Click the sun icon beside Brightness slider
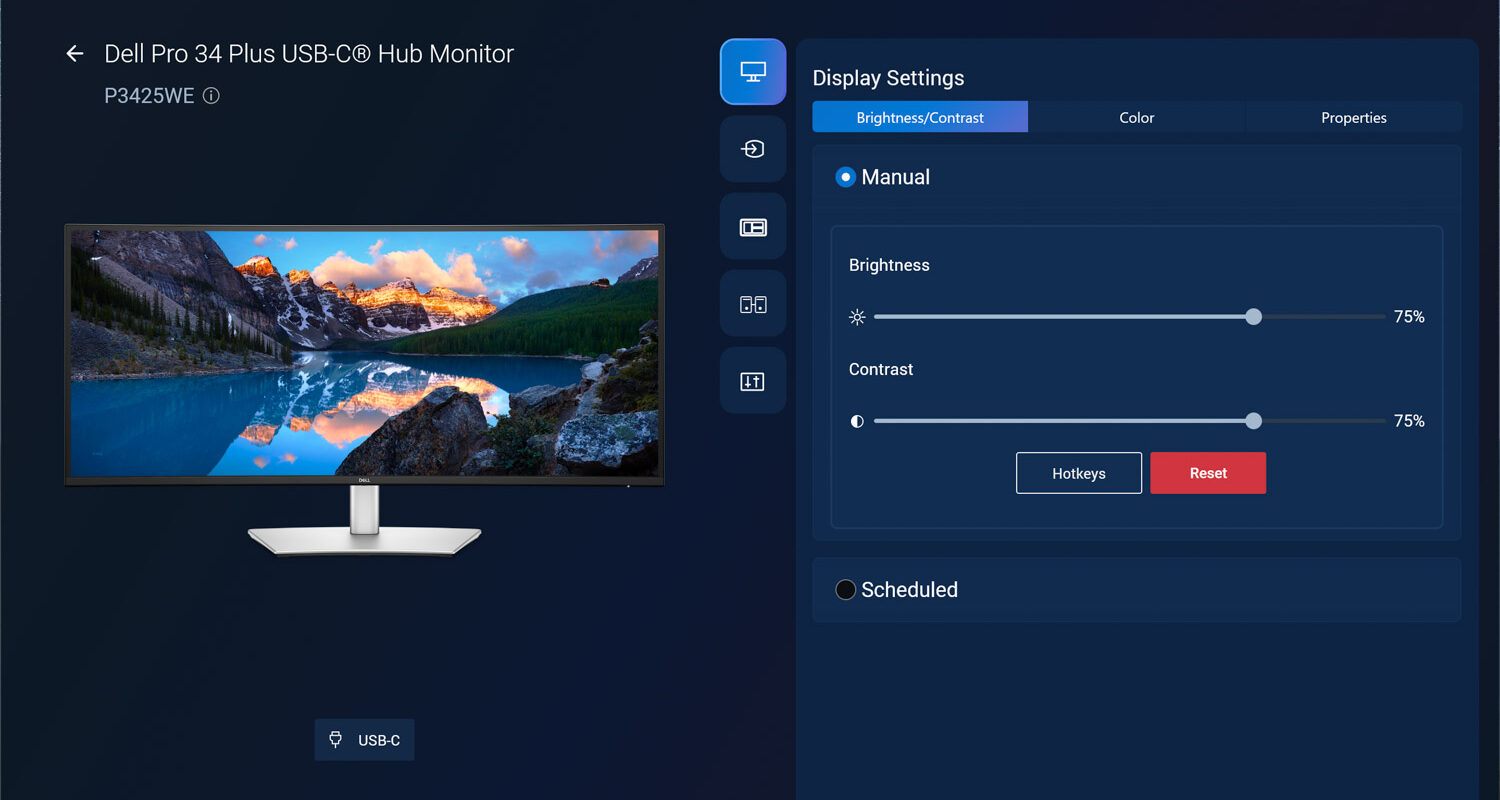The width and height of the screenshot is (1500, 800). 857,317
